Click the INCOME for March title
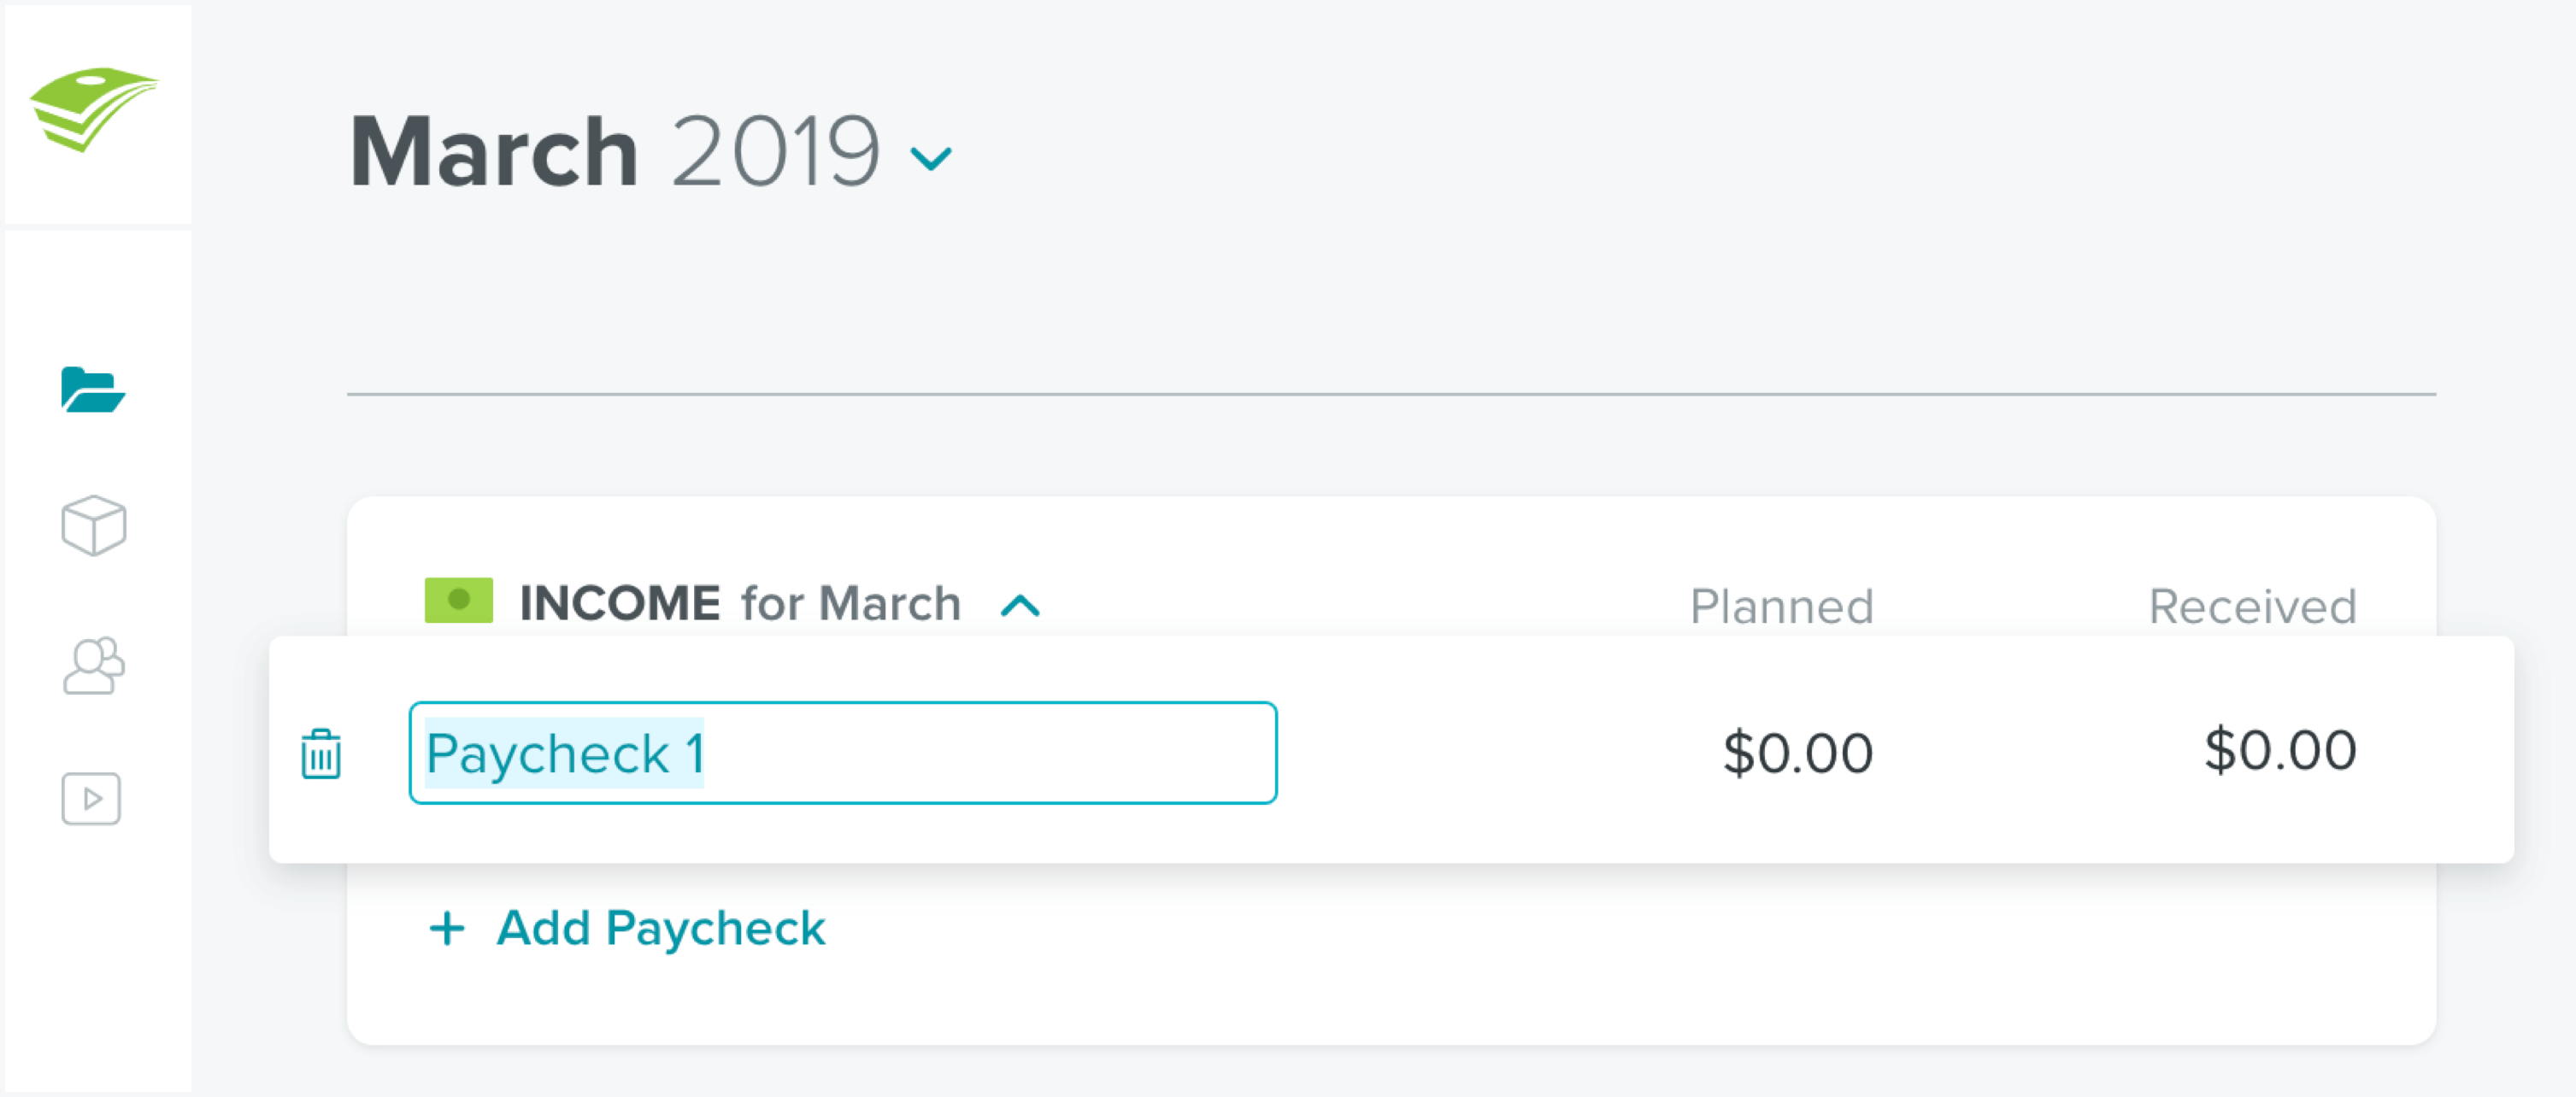The image size is (2576, 1097). click(x=740, y=603)
